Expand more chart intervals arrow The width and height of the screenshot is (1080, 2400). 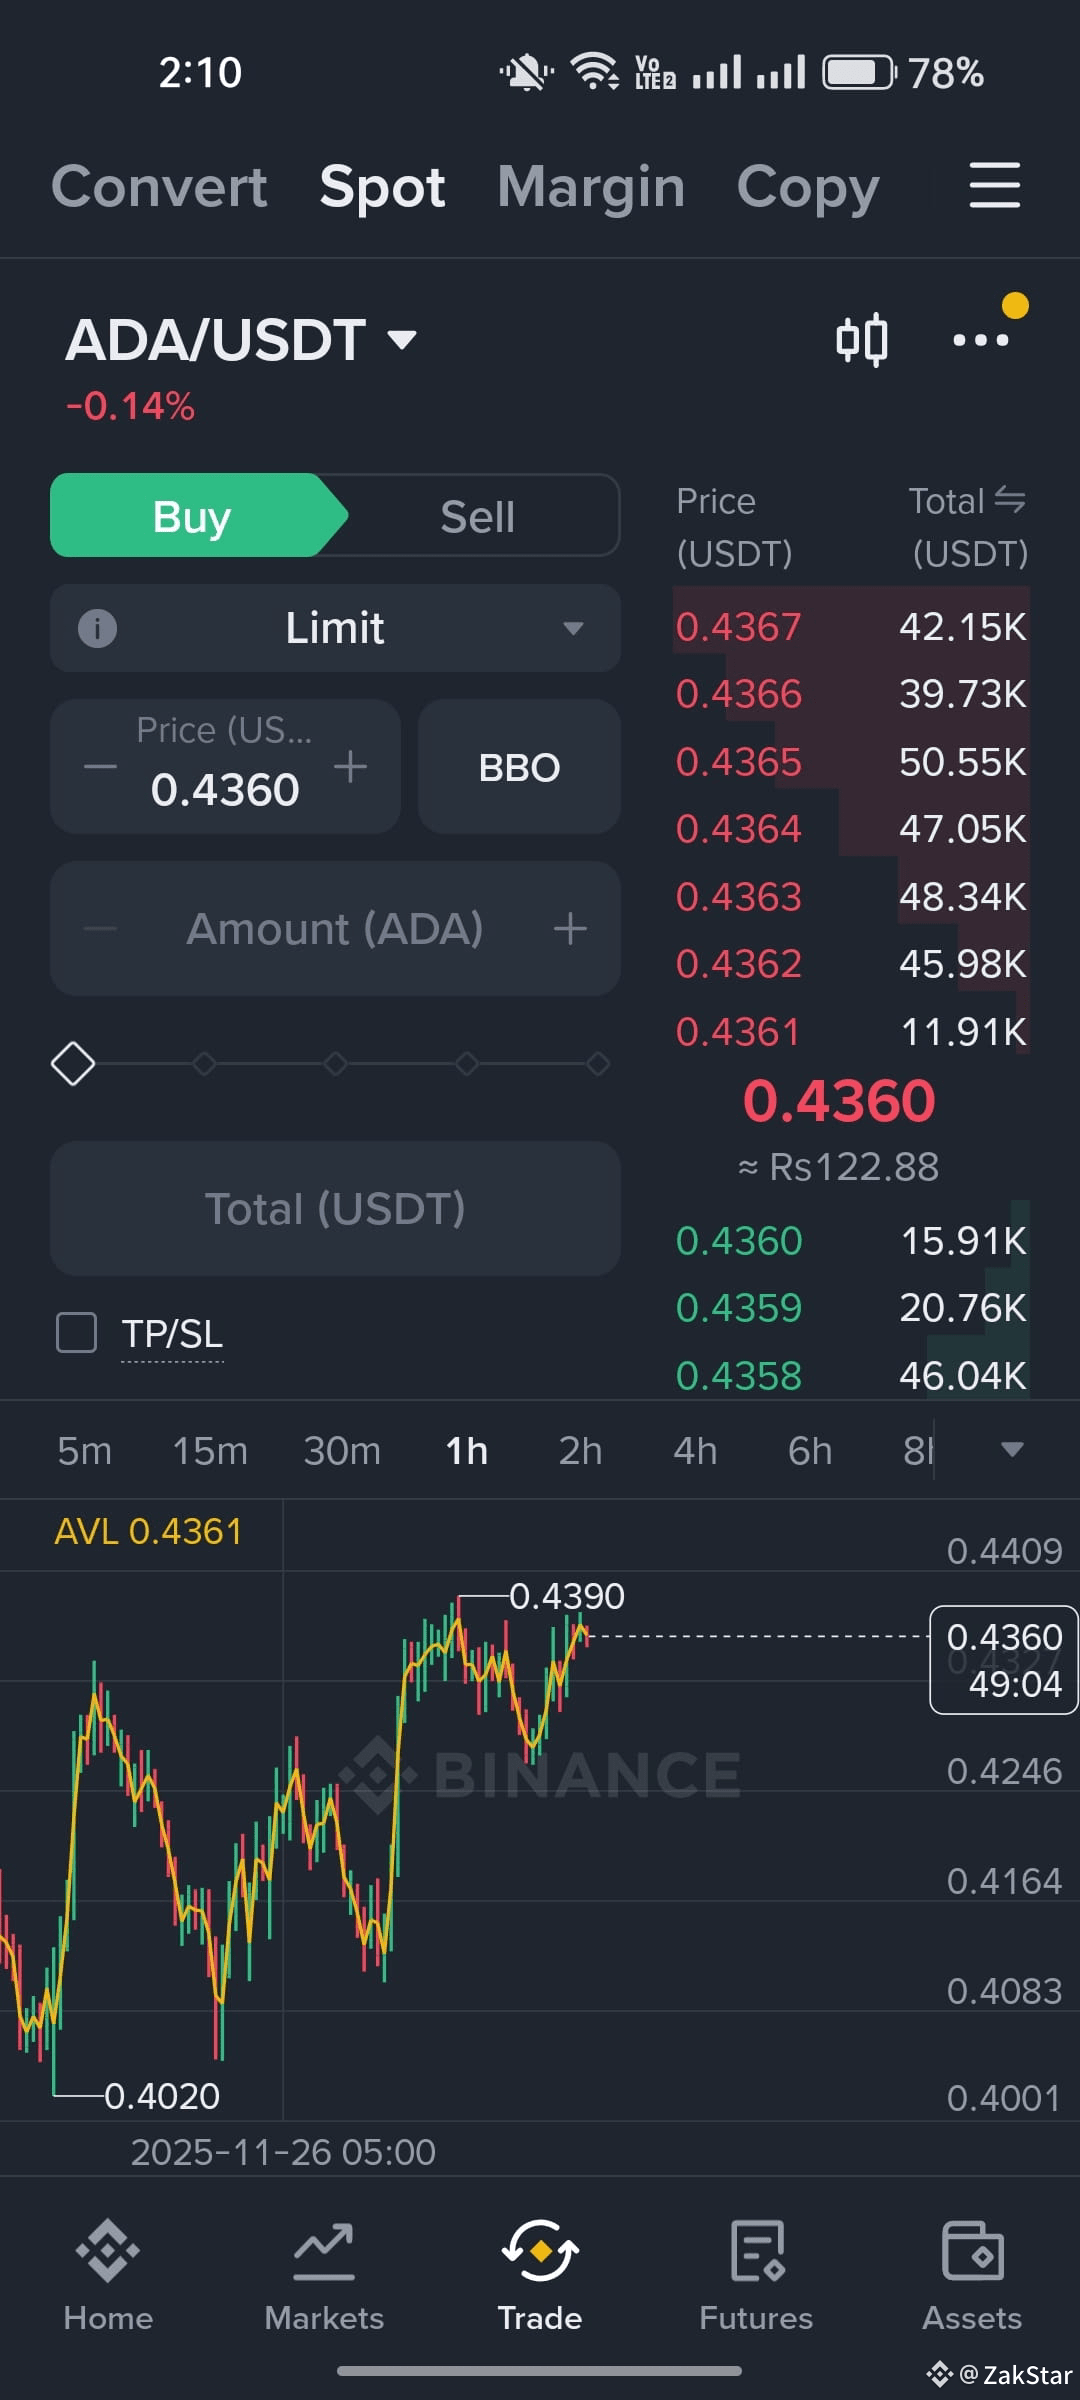click(x=1012, y=1450)
